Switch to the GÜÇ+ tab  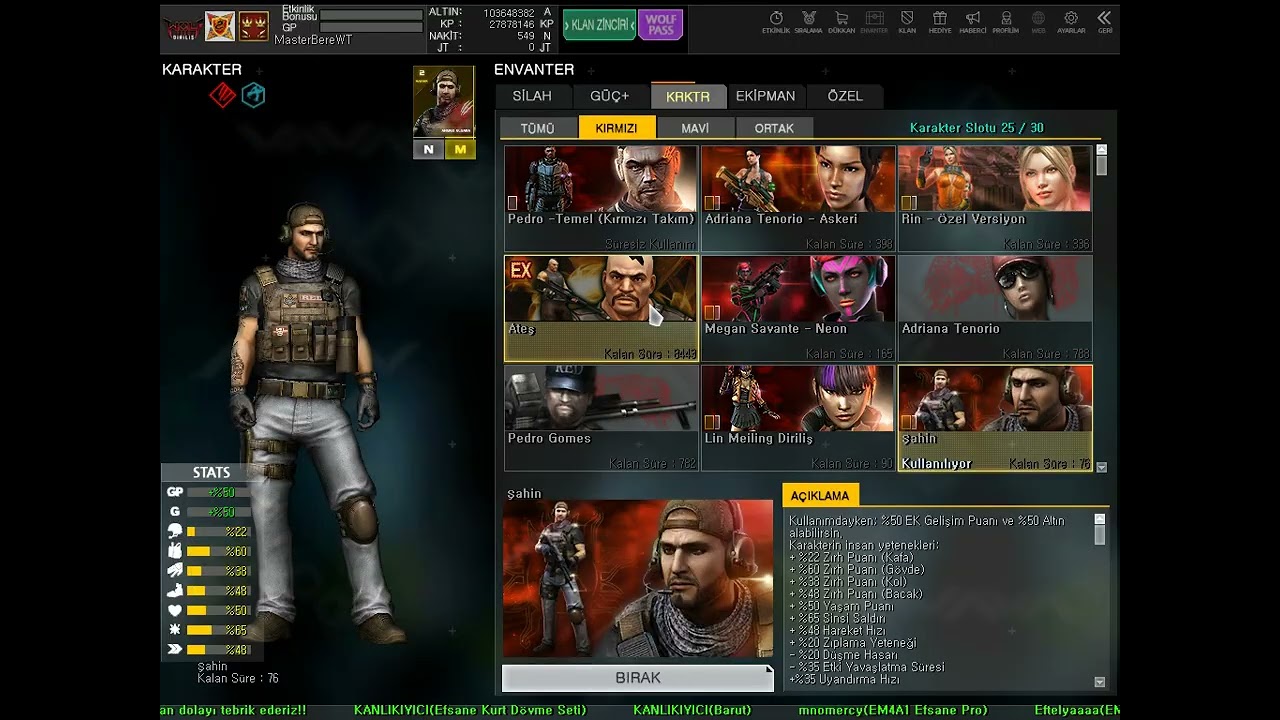610,96
